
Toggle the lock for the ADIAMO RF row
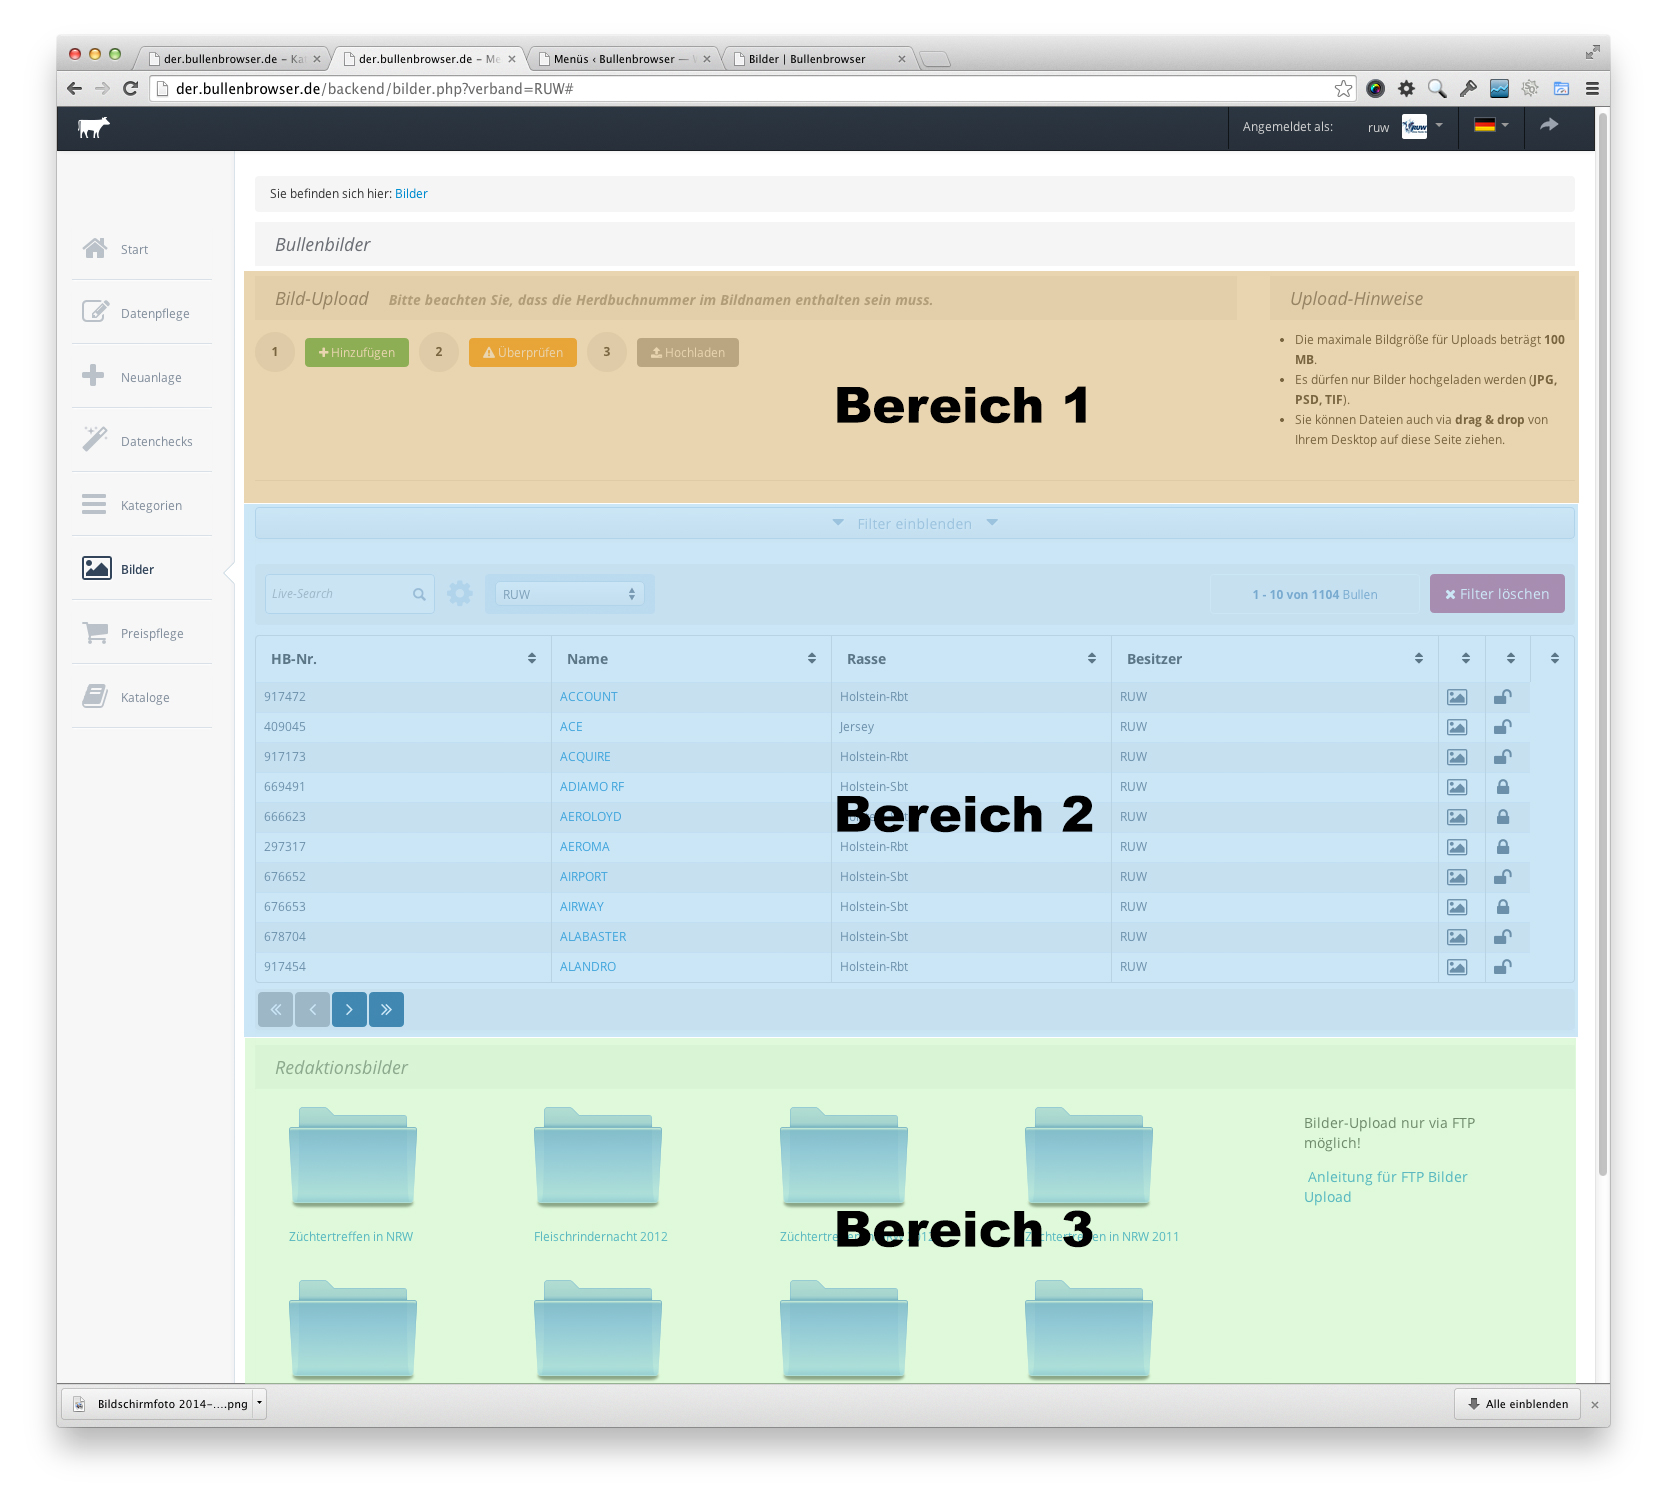click(x=1502, y=787)
